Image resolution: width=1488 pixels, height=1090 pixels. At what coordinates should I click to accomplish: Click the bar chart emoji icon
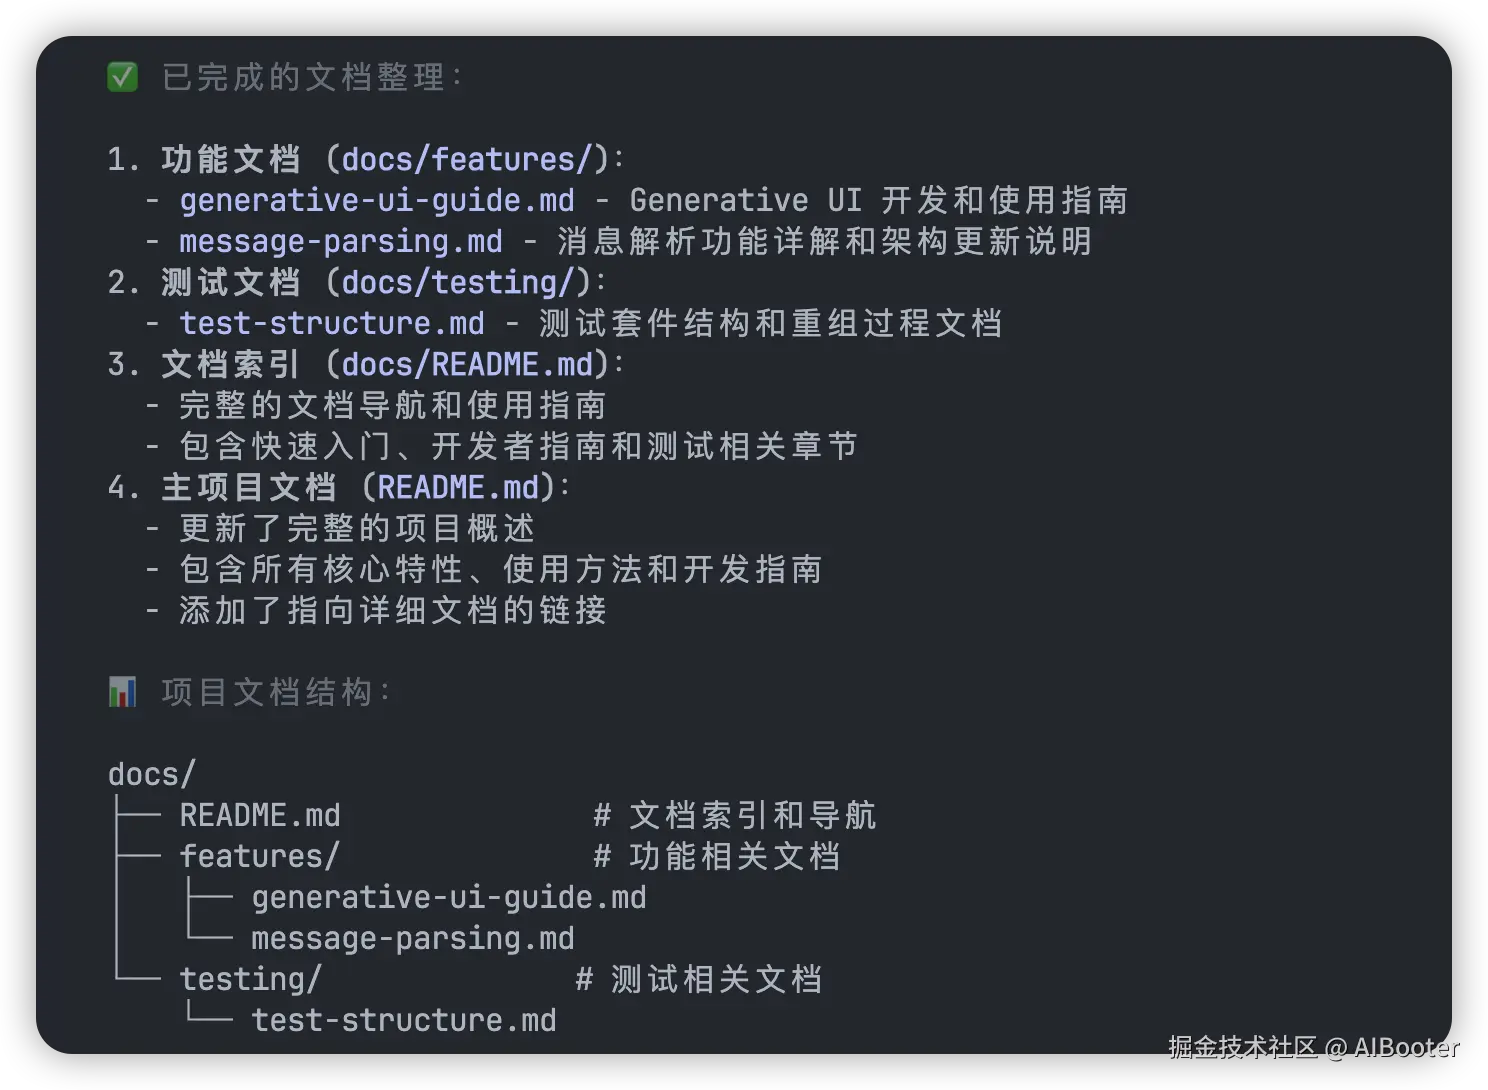coord(122,692)
